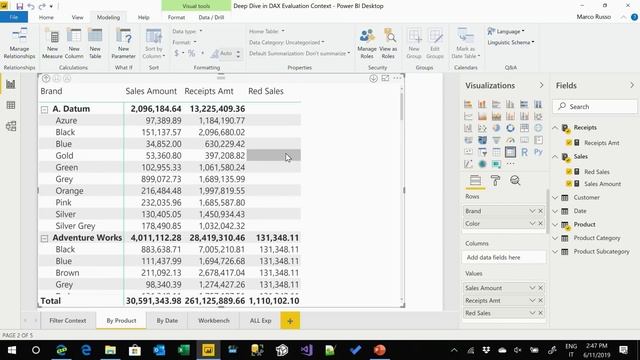The width and height of the screenshot is (640, 360).
Task: Click Add data fields here in Columns
Action: pyautogui.click(x=504, y=258)
